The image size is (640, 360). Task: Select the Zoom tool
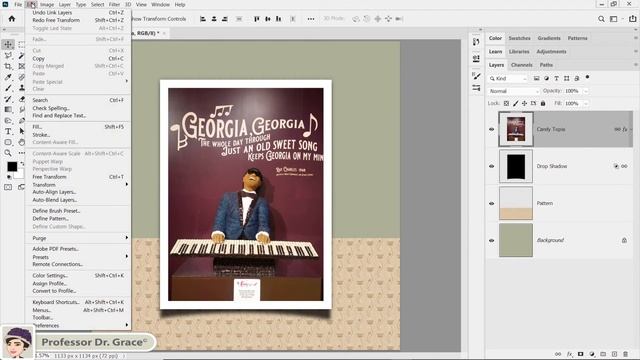(x=8, y=153)
